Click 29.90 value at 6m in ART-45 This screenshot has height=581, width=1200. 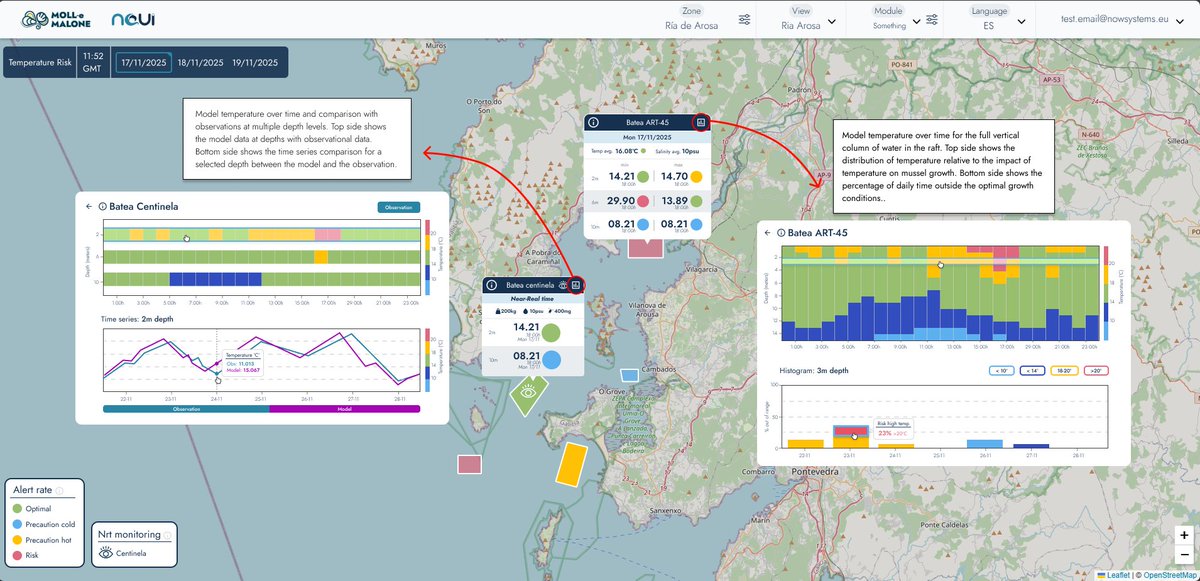click(622, 200)
